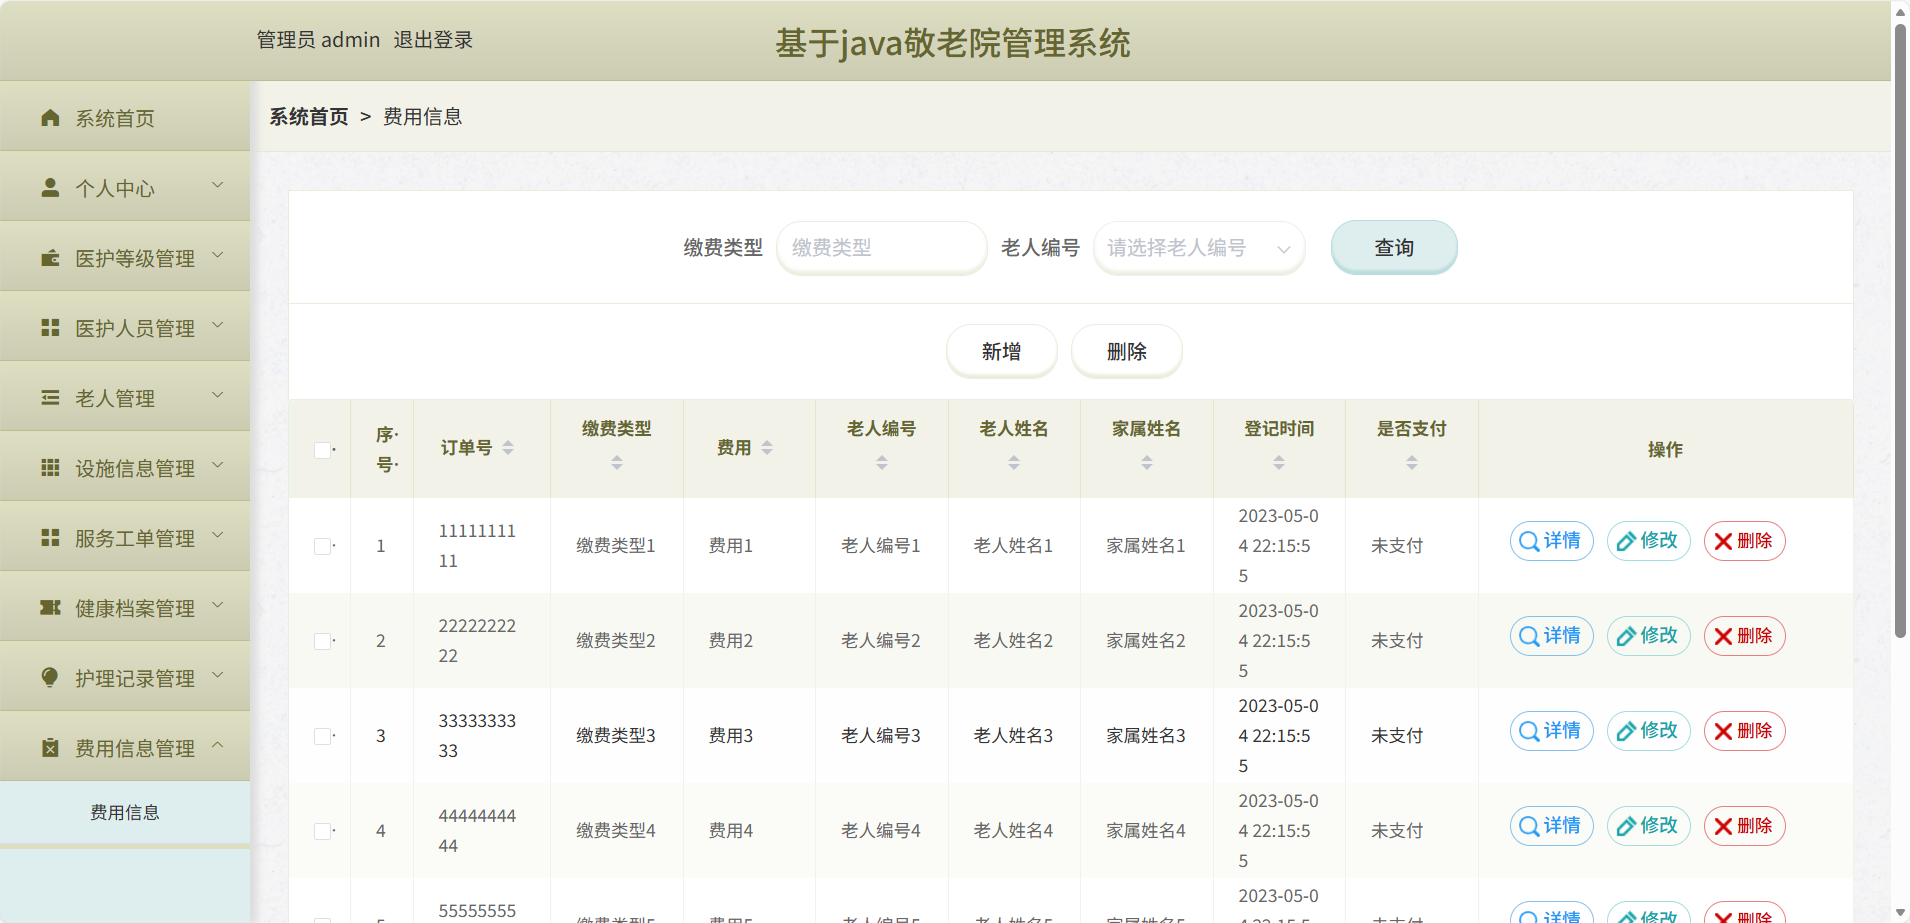The width and height of the screenshot is (1910, 923).
Task: Open the 请选择老人编号 dropdown
Action: tap(1199, 248)
